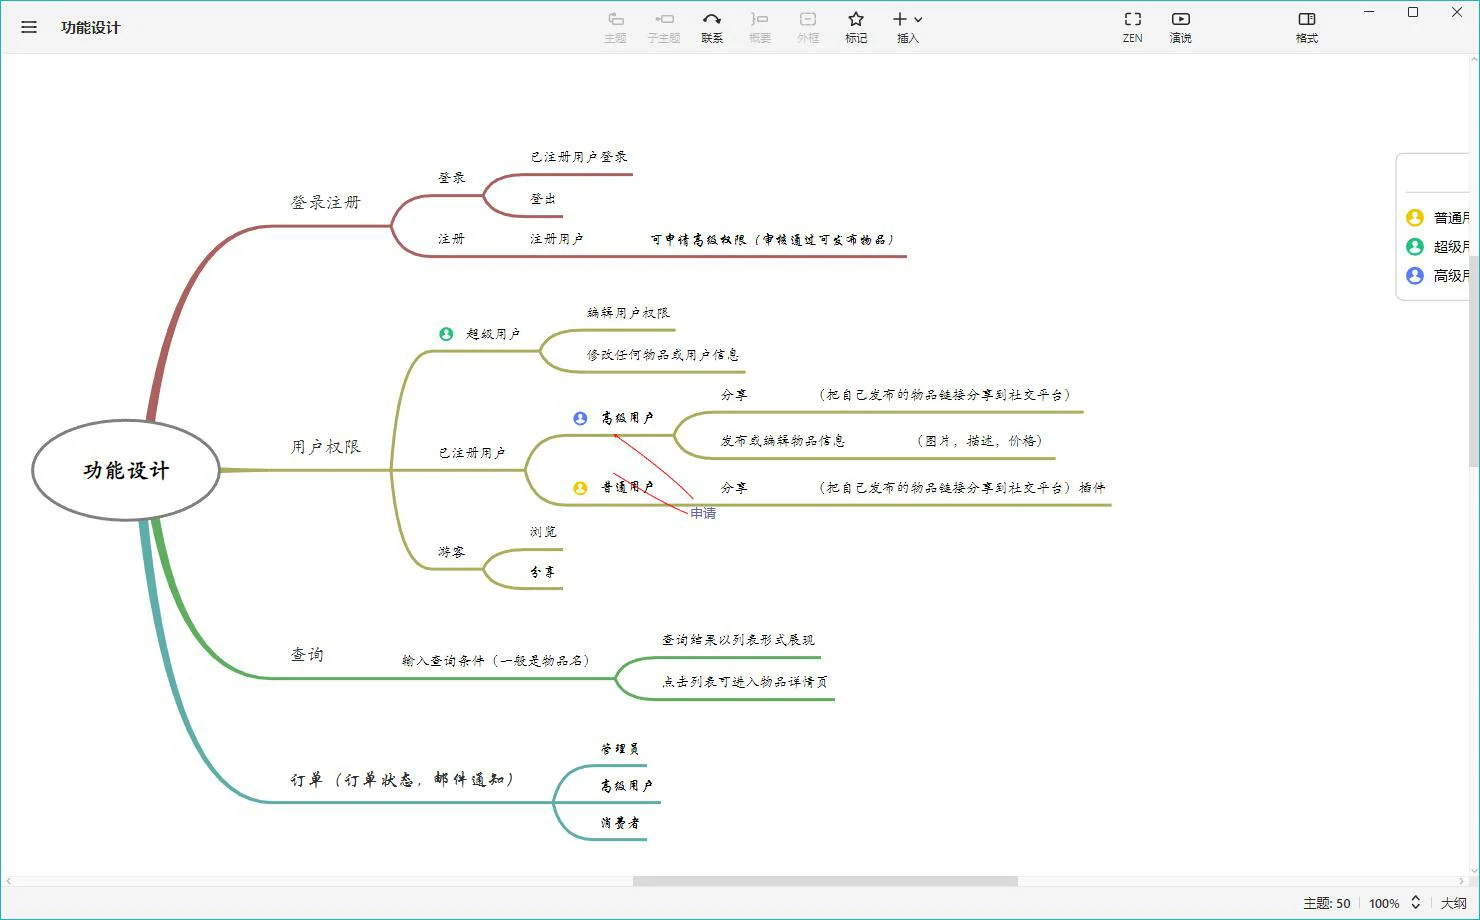Image resolution: width=1480 pixels, height=920 pixels.
Task: Select 发布或编辑物品信息 topic
Action: click(783, 441)
